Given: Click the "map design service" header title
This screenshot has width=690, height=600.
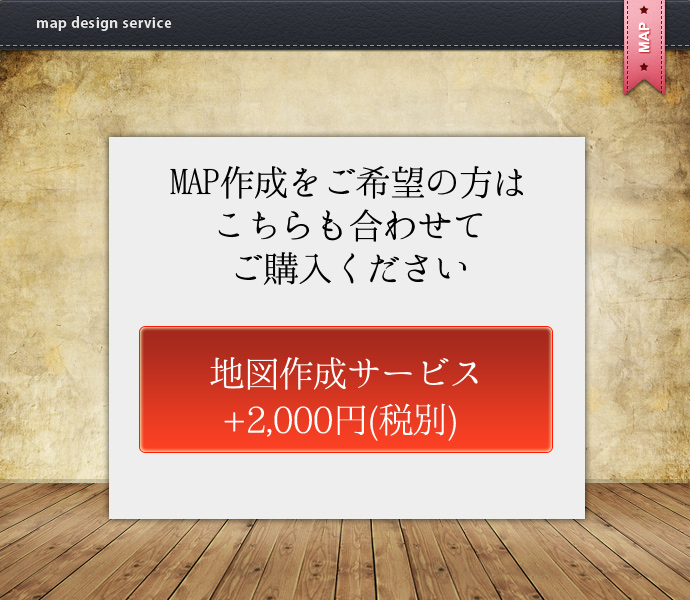Looking at the screenshot, I should [103, 23].
